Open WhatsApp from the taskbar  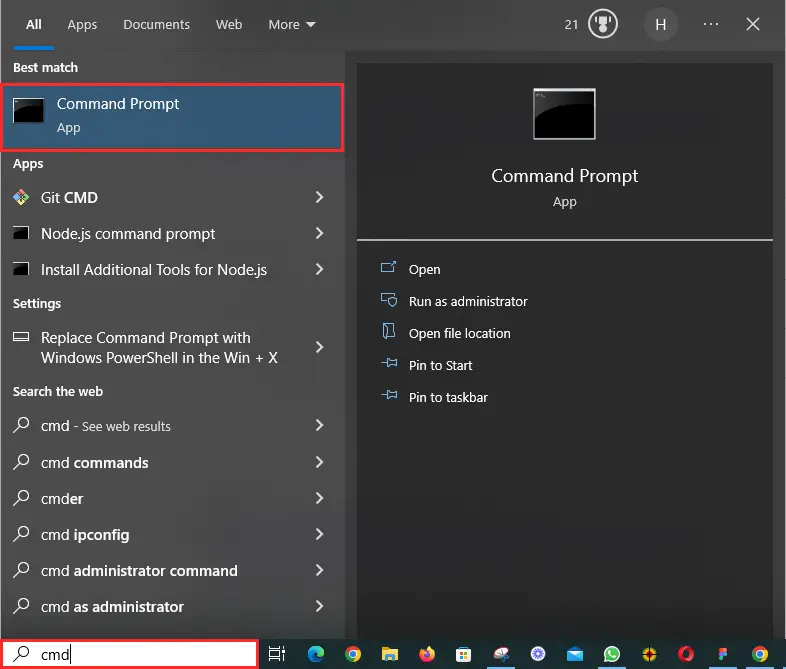point(612,654)
